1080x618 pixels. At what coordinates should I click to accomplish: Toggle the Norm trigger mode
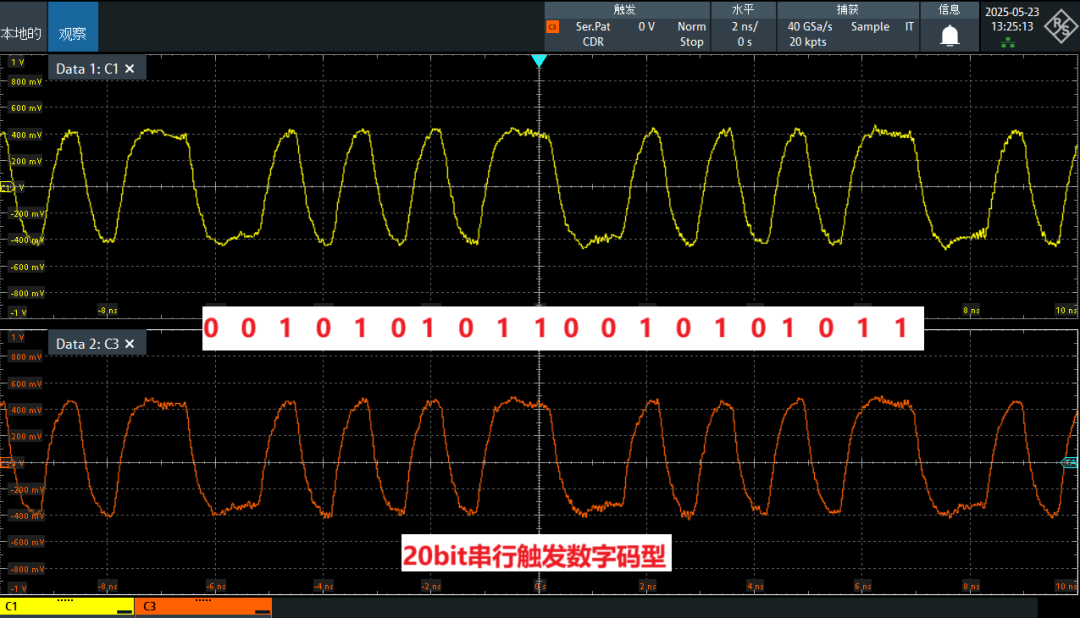pos(691,27)
